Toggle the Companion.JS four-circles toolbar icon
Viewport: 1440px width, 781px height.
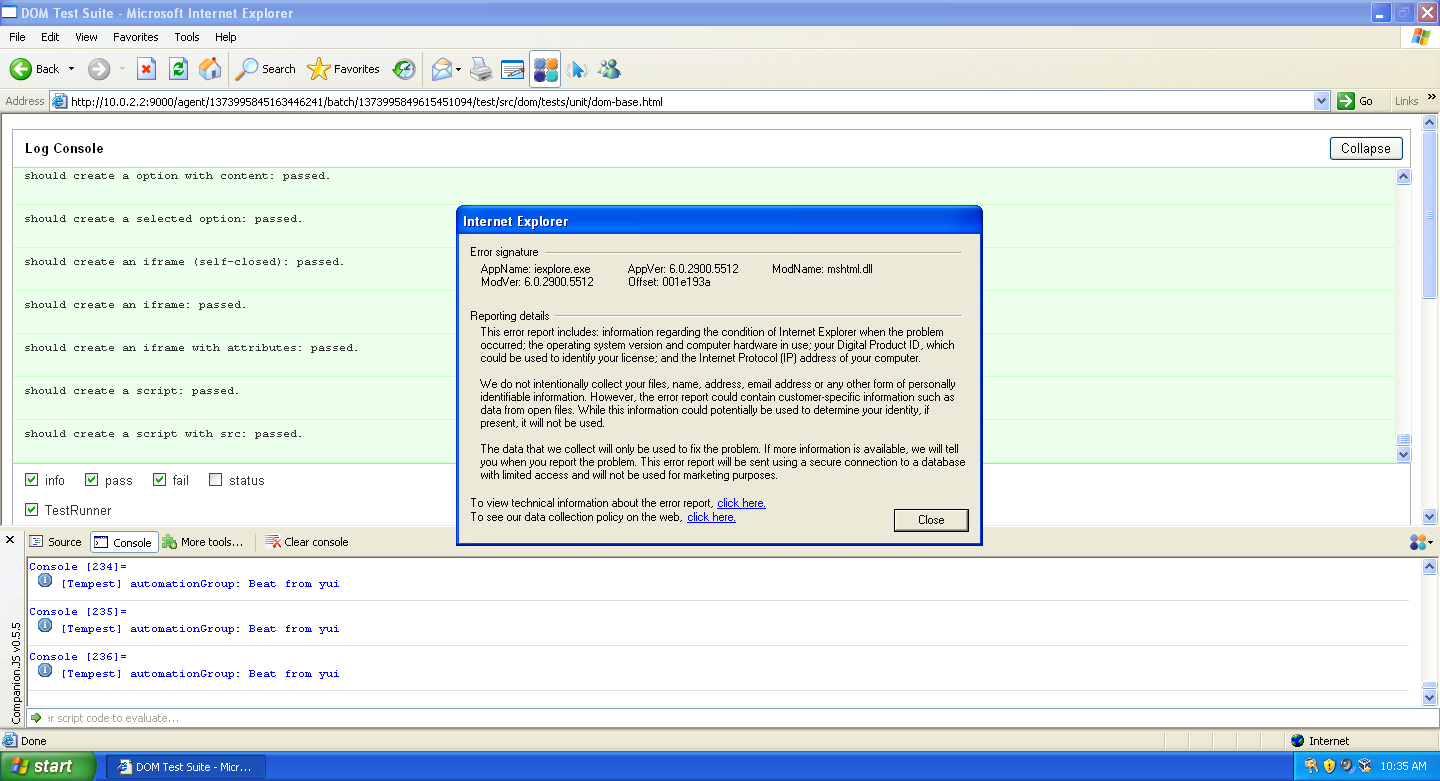545,69
